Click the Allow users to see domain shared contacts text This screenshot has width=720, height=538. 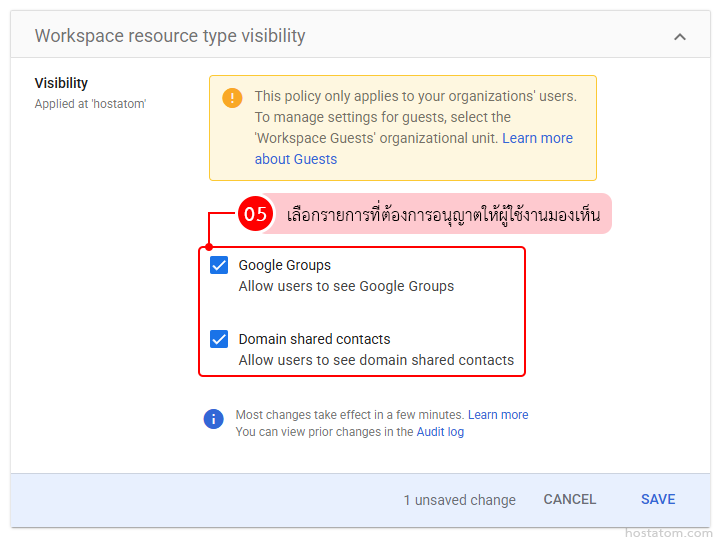[x=376, y=360]
